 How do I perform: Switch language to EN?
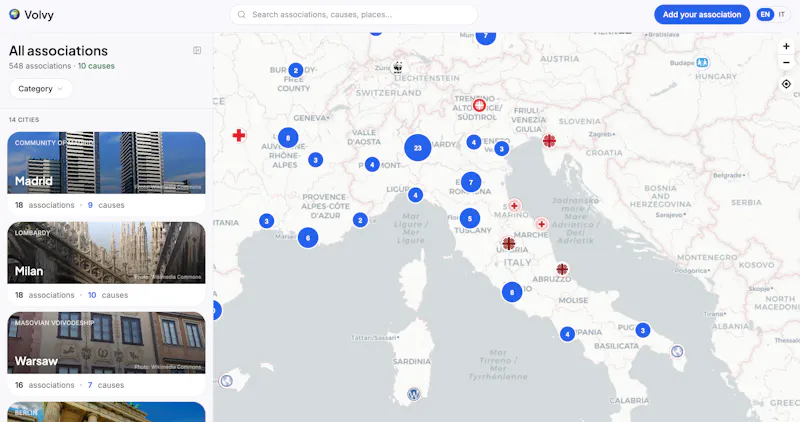tap(765, 14)
